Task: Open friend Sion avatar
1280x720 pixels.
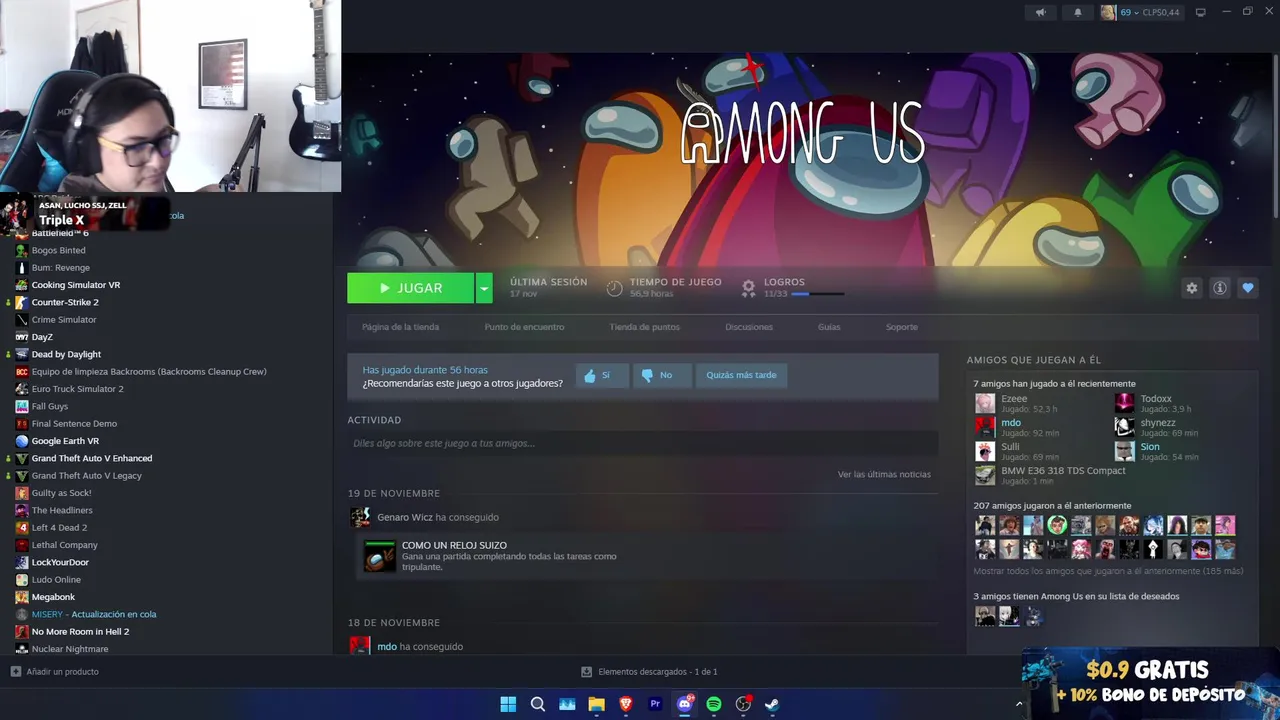Action: point(1125,451)
